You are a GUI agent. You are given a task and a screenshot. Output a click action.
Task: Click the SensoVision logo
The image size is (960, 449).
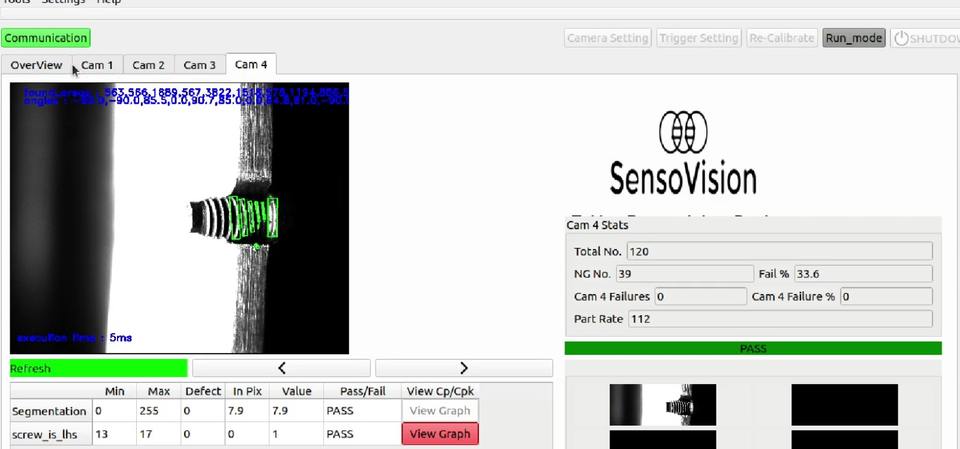pos(683,153)
